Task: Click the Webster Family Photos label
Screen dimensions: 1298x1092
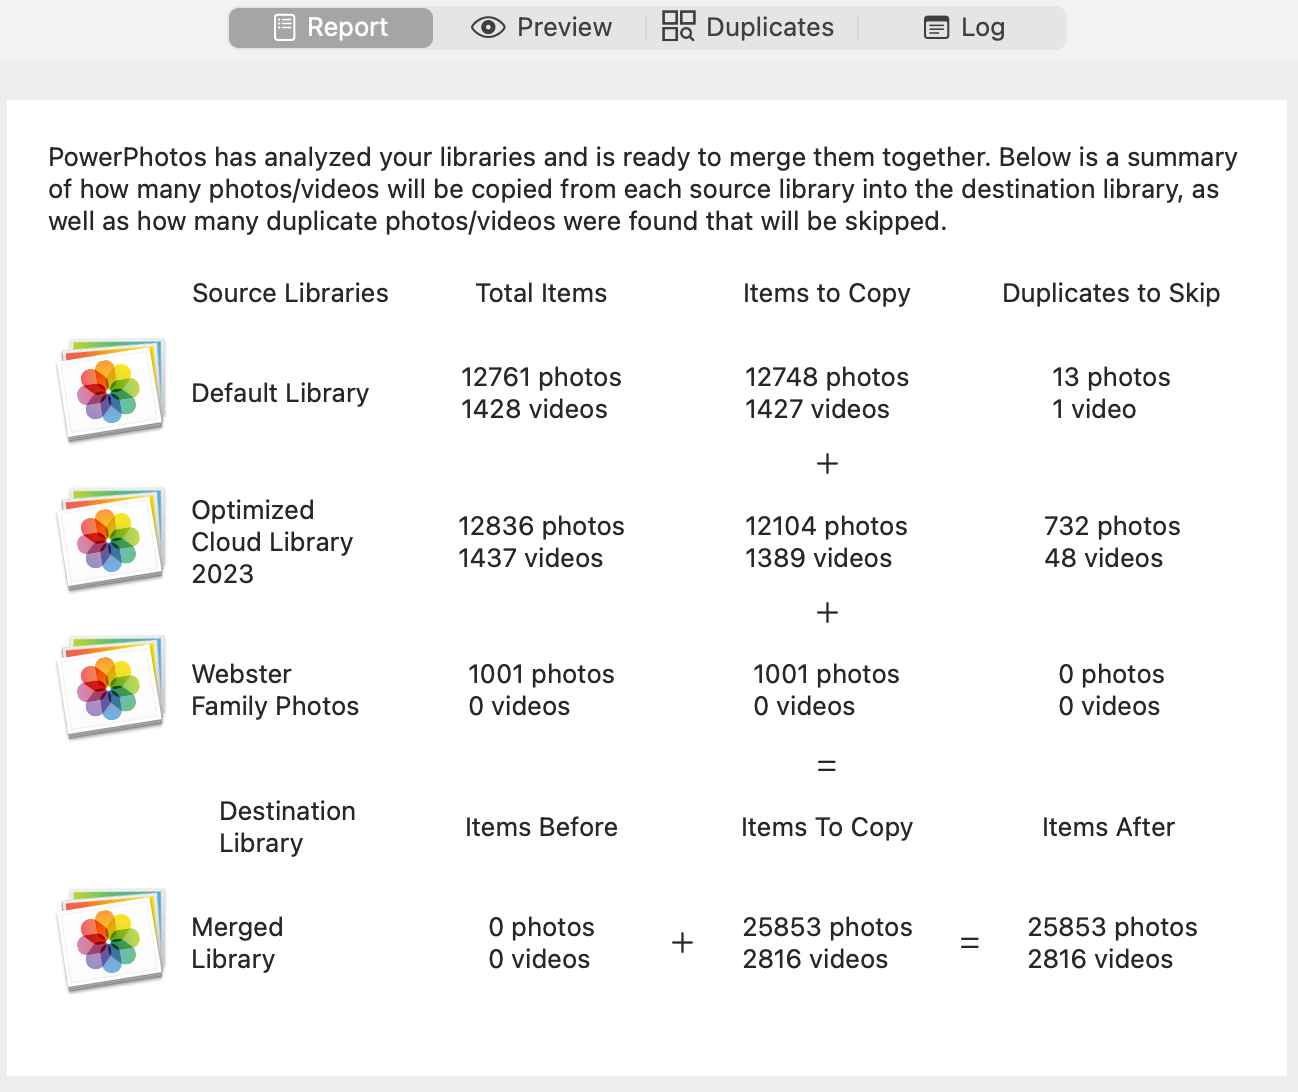Action: pos(275,690)
